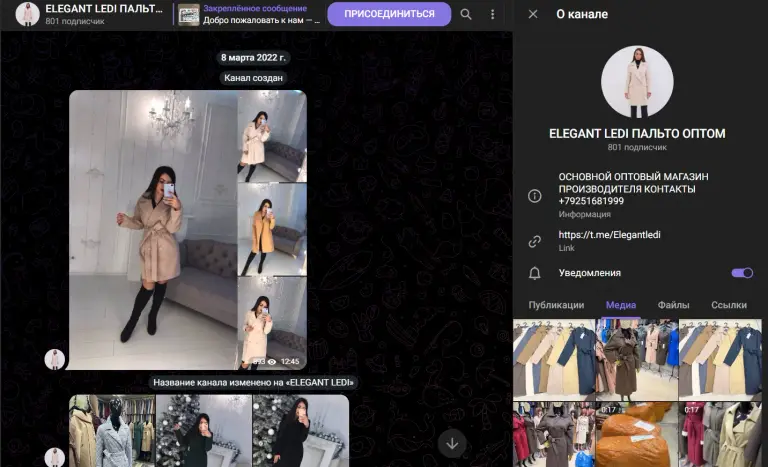Select the Медиа tab
This screenshot has height=467, width=768.
tap(621, 305)
